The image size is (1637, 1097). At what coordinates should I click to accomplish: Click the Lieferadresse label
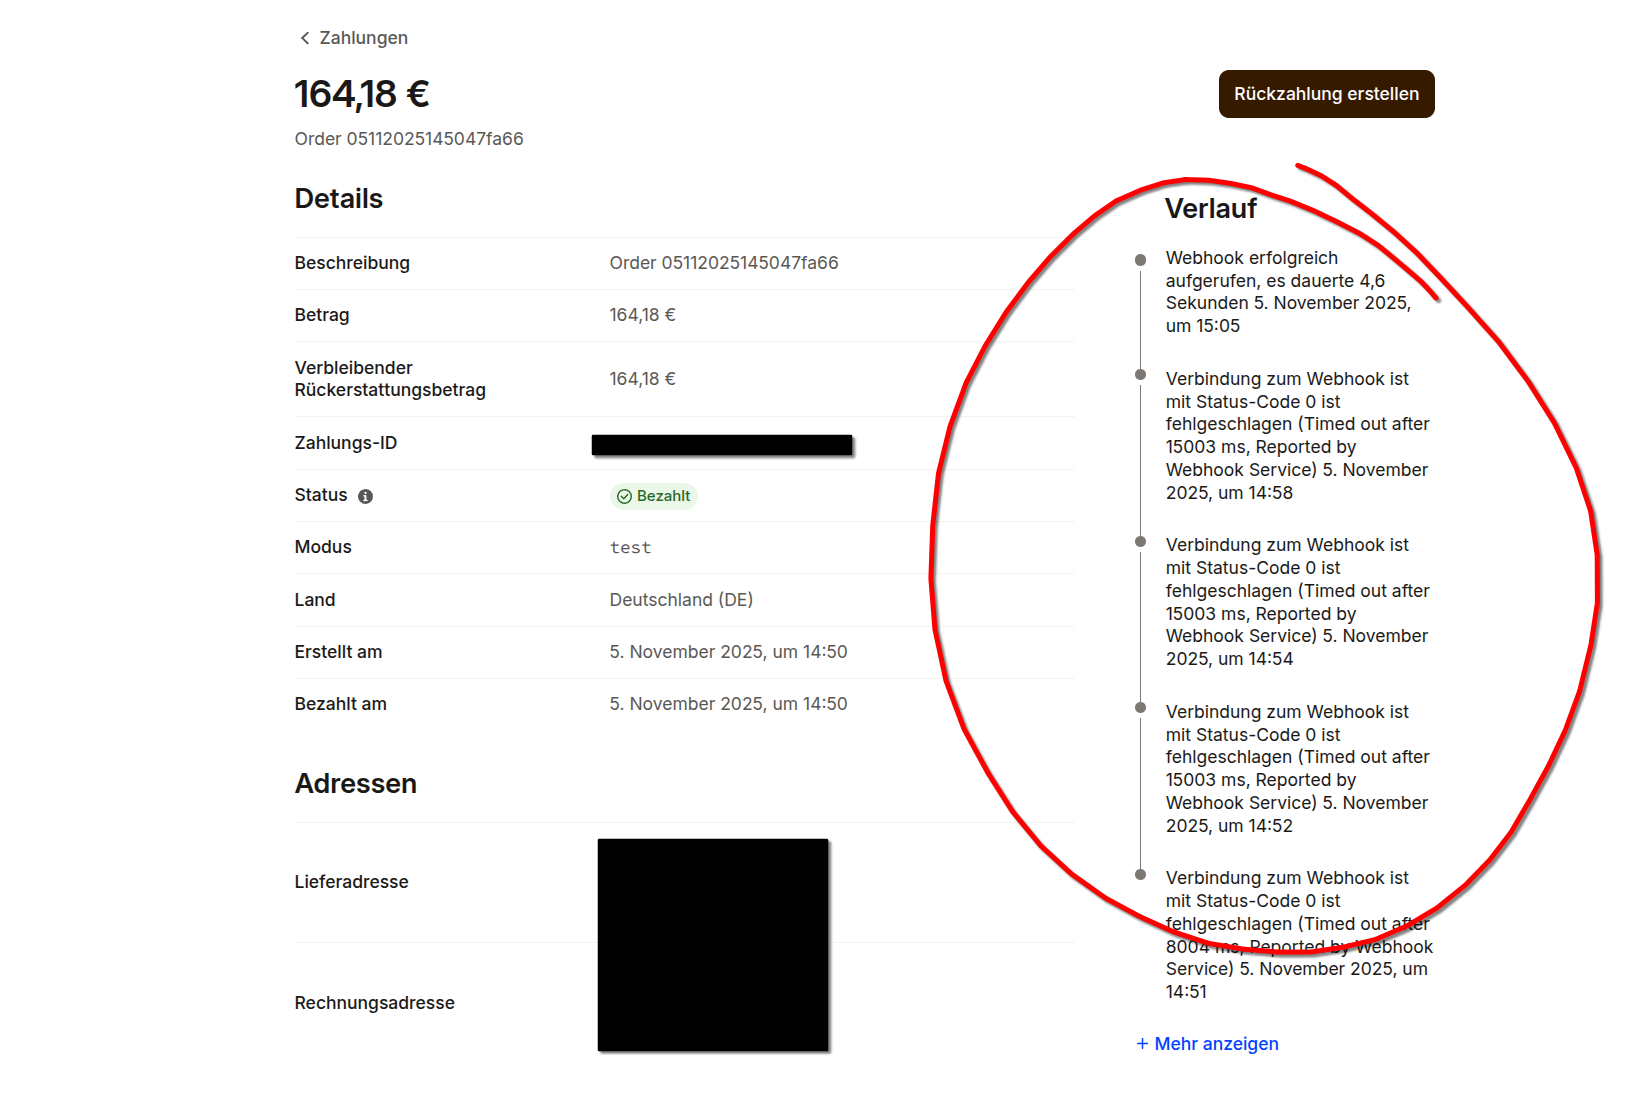352,882
